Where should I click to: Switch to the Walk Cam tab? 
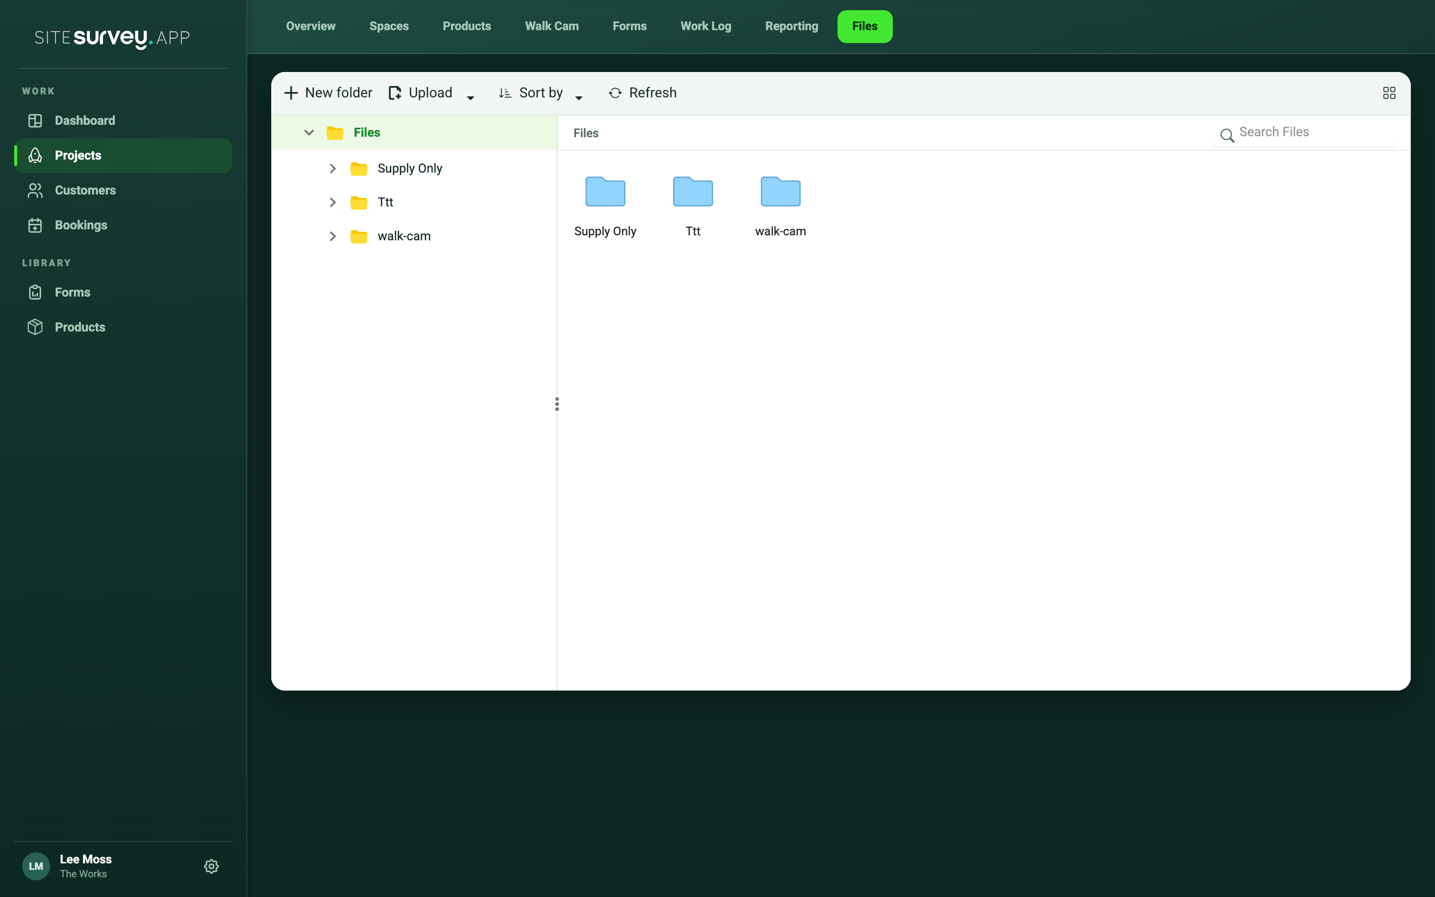point(552,27)
